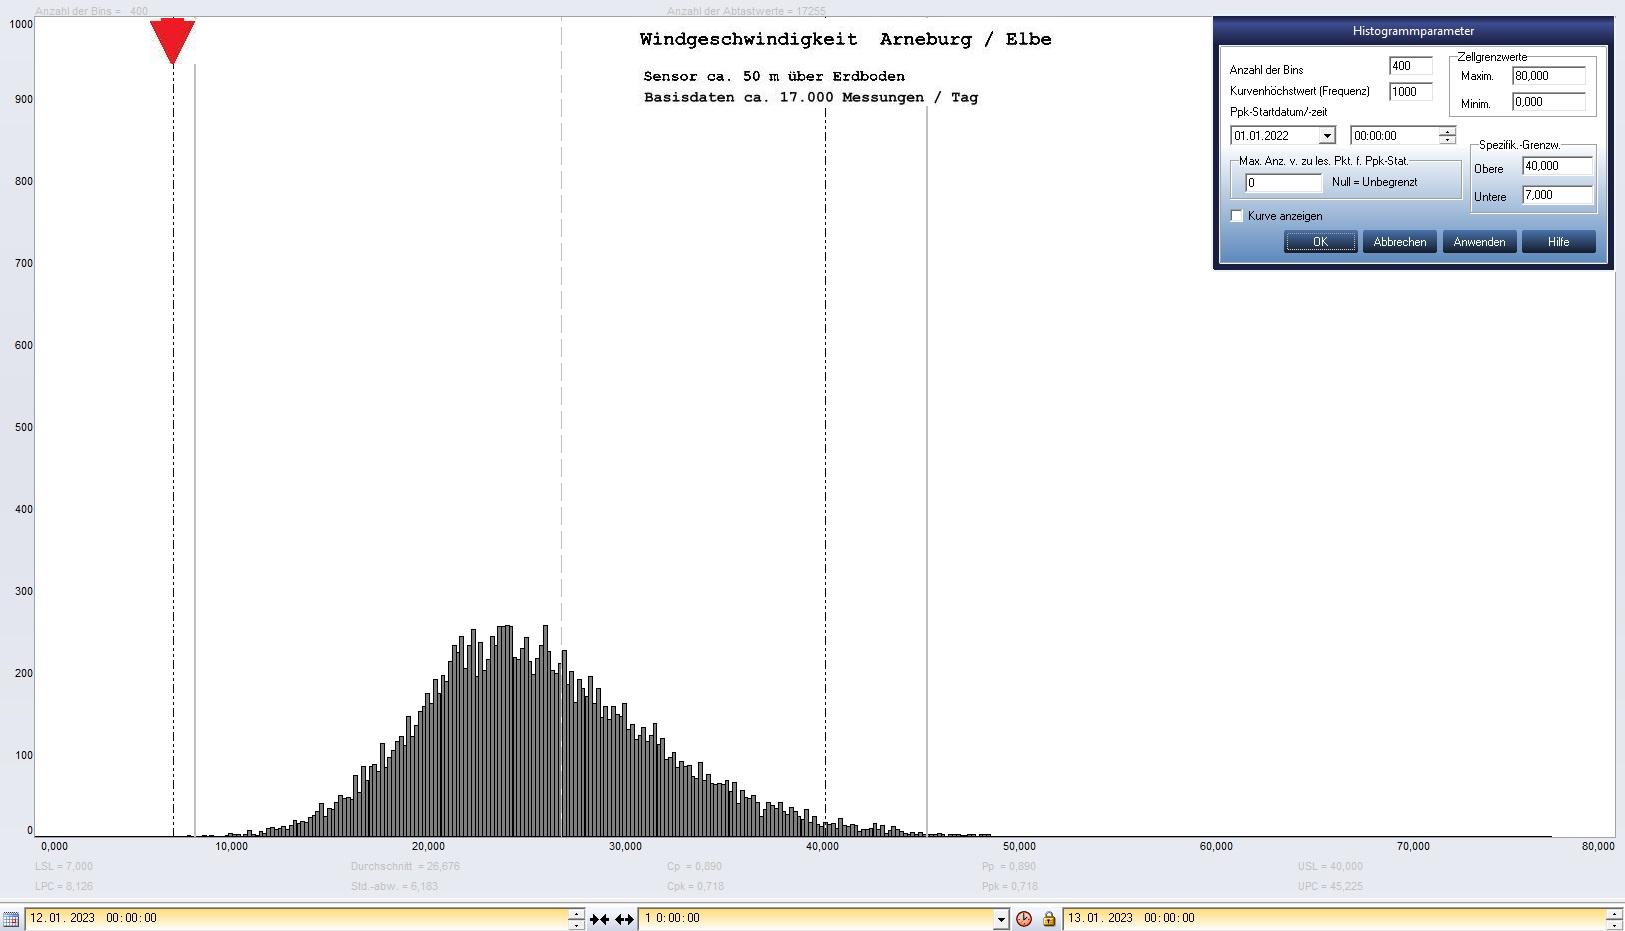This screenshot has width=1625, height=931.
Task: Enable the Kurve anzeigen checkbox
Action: click(1237, 216)
